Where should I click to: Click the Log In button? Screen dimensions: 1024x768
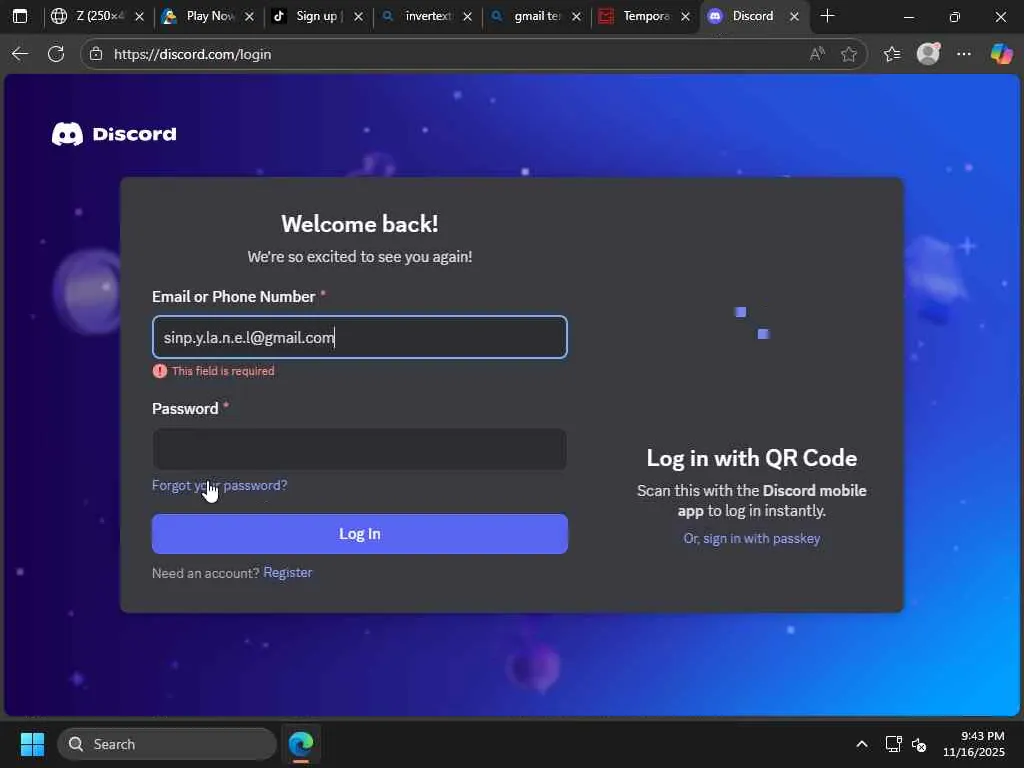pos(360,534)
